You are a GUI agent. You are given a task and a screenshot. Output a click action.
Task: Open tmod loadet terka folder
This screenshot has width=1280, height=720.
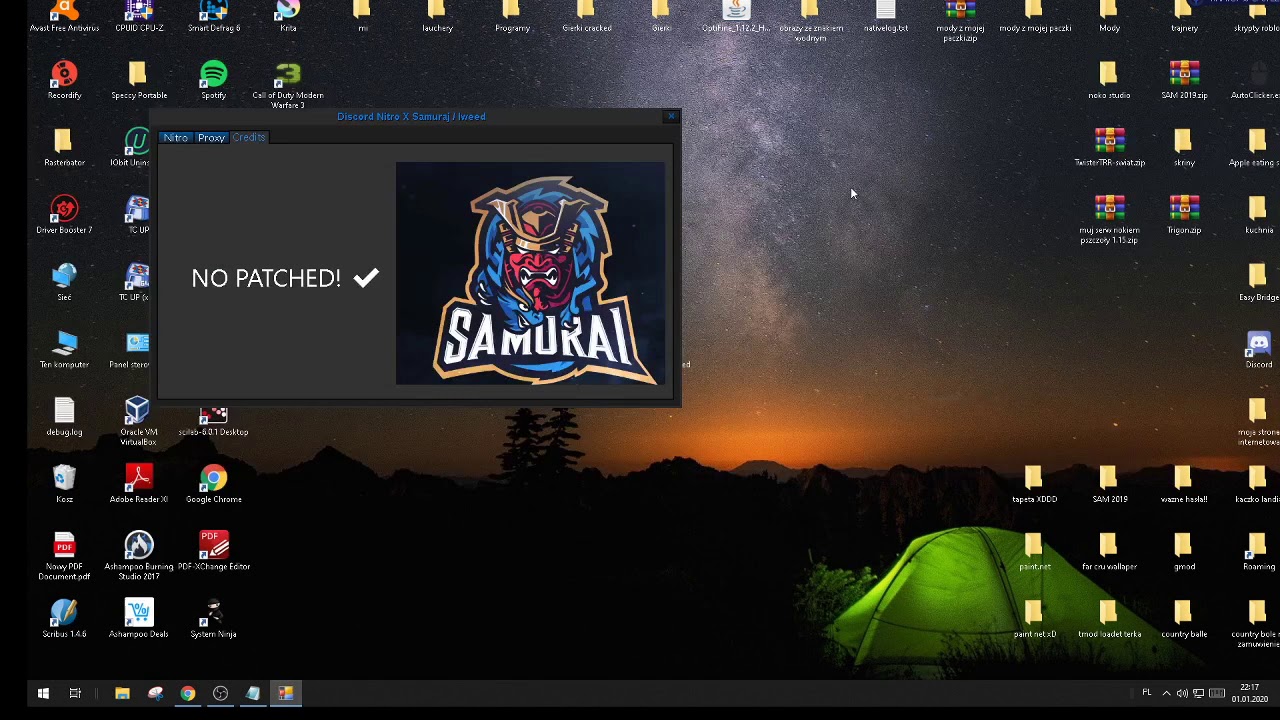(x=1109, y=620)
